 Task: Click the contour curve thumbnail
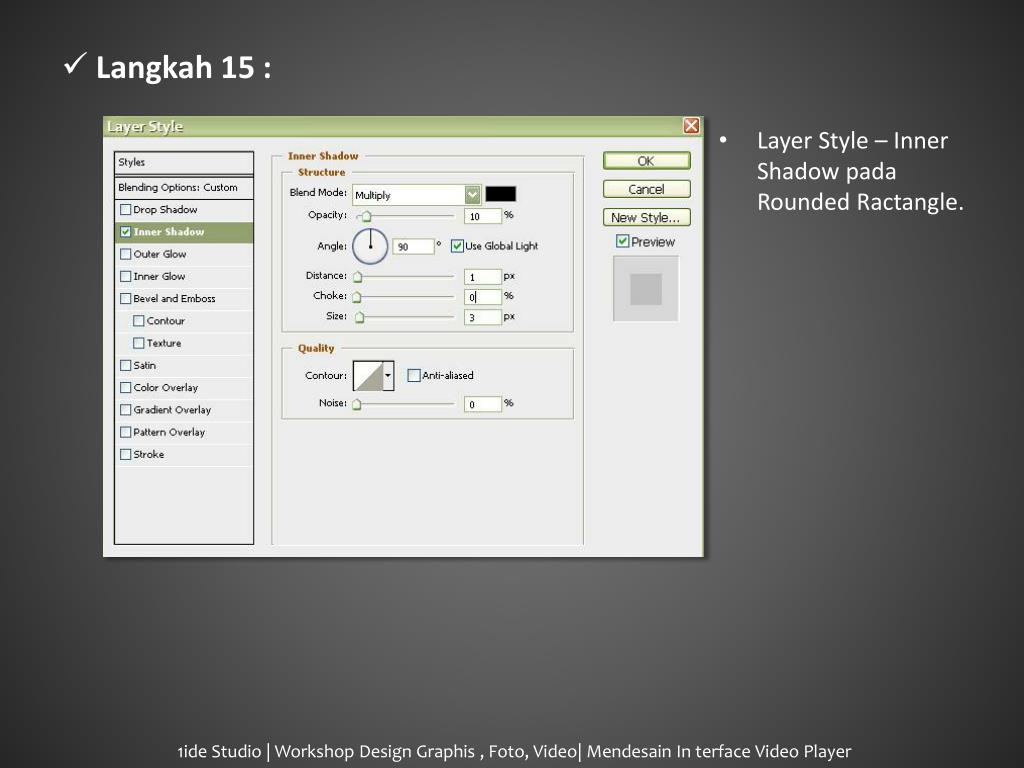tap(368, 376)
